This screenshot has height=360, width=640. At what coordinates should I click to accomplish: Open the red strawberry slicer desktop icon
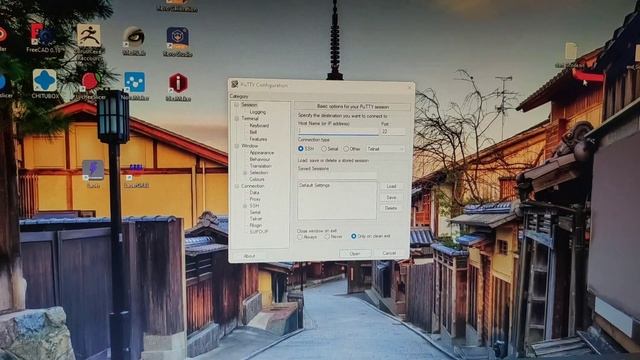coord(90,85)
